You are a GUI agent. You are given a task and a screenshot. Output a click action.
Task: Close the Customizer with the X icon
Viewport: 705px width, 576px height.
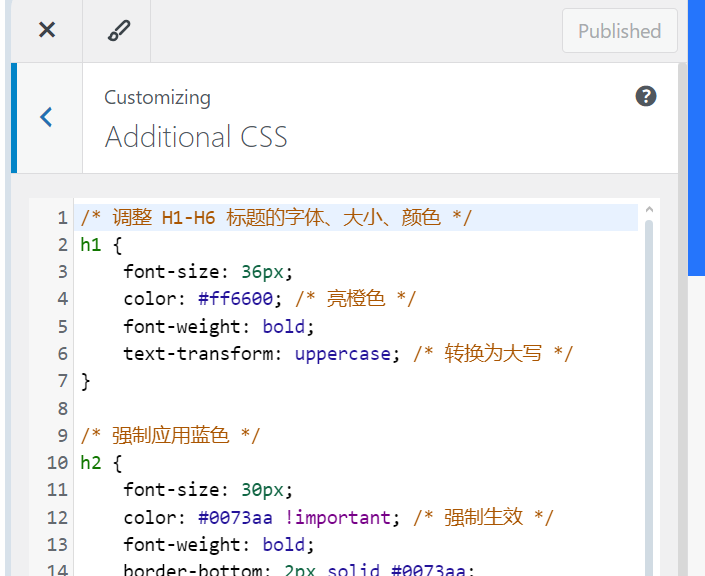[47, 31]
